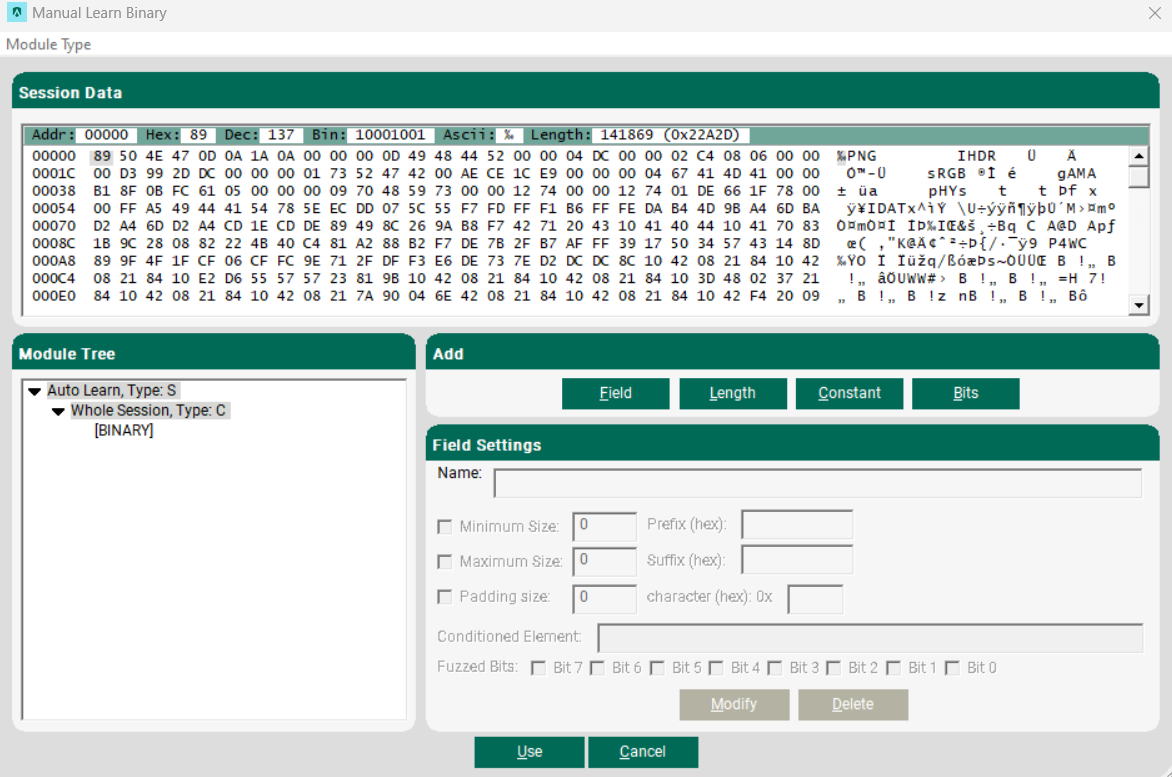Image resolution: width=1172 pixels, height=777 pixels.
Task: Click the first hex byte 89 at 00000
Action: [x=102, y=156]
